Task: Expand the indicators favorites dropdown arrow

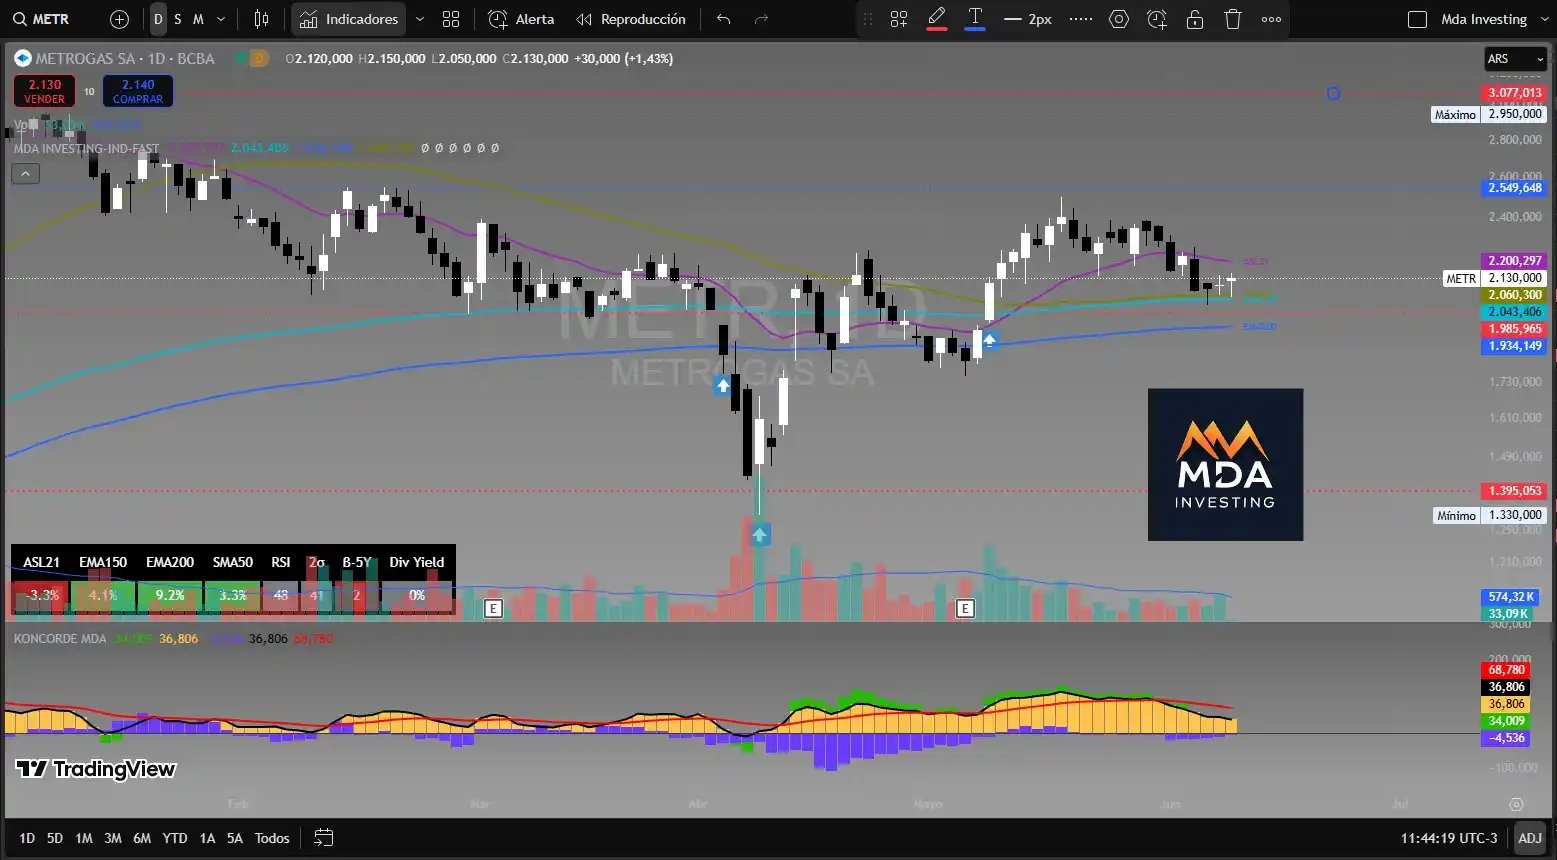Action: (x=420, y=19)
